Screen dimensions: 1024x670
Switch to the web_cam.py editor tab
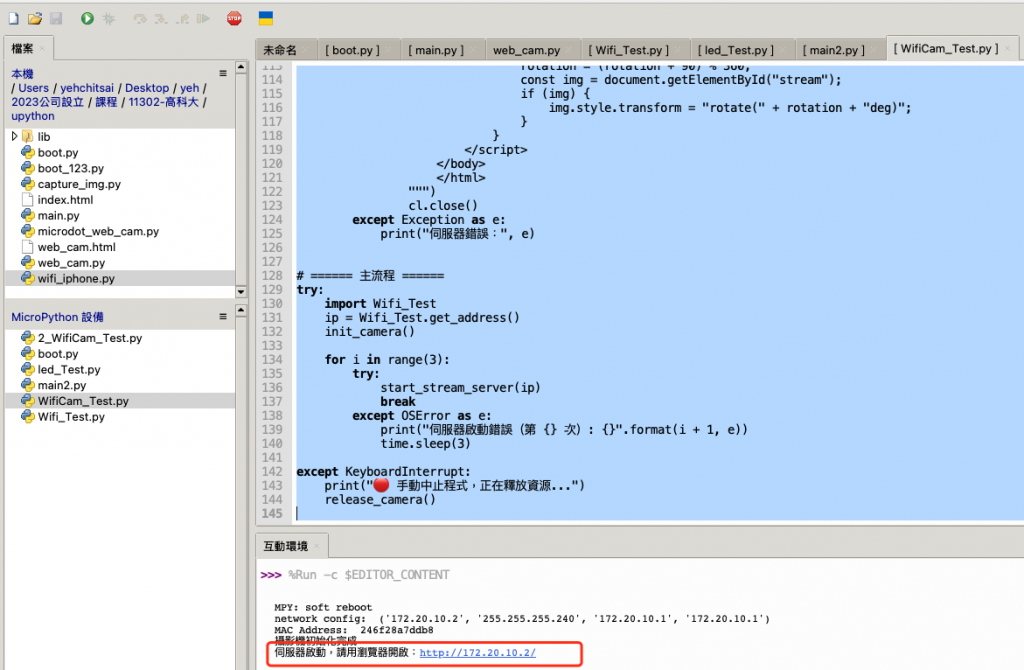[526, 50]
